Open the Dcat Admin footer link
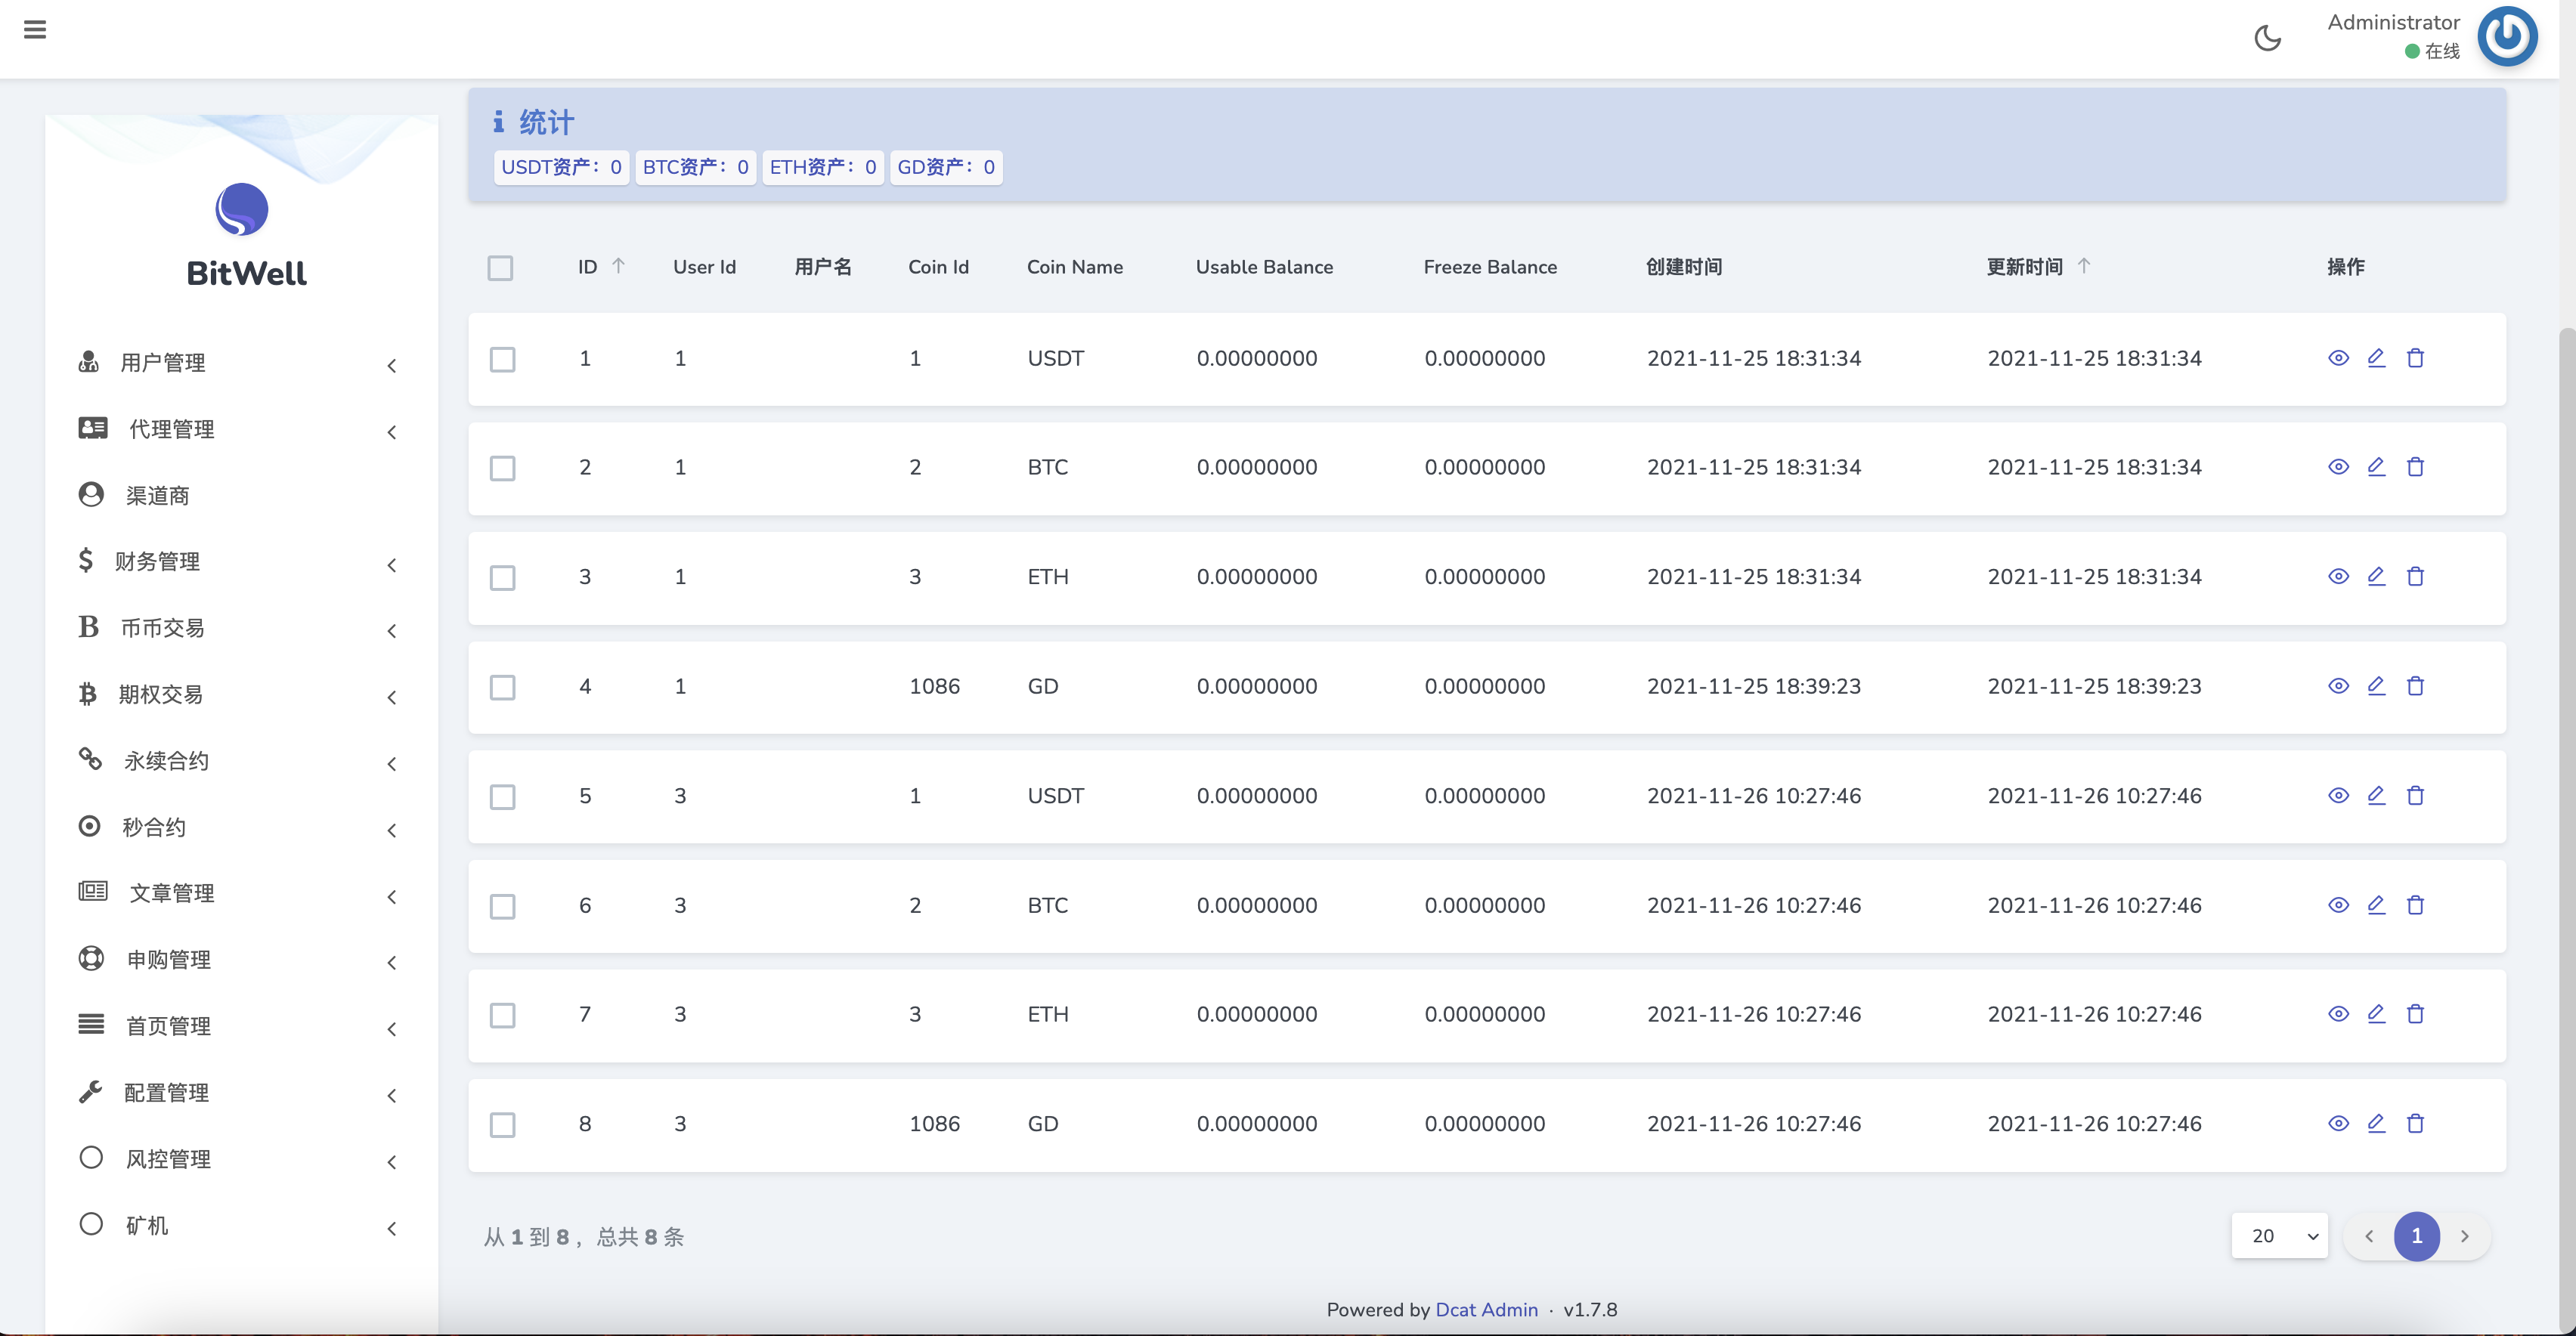 (1486, 1309)
